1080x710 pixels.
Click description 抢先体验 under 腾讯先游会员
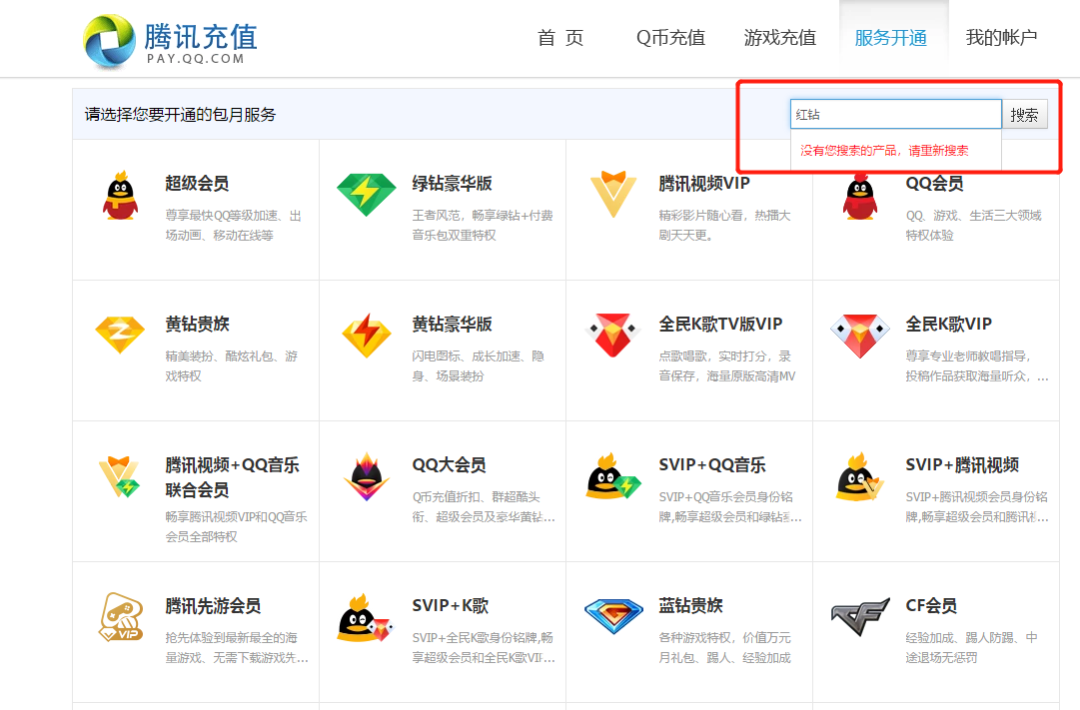click(x=237, y=647)
